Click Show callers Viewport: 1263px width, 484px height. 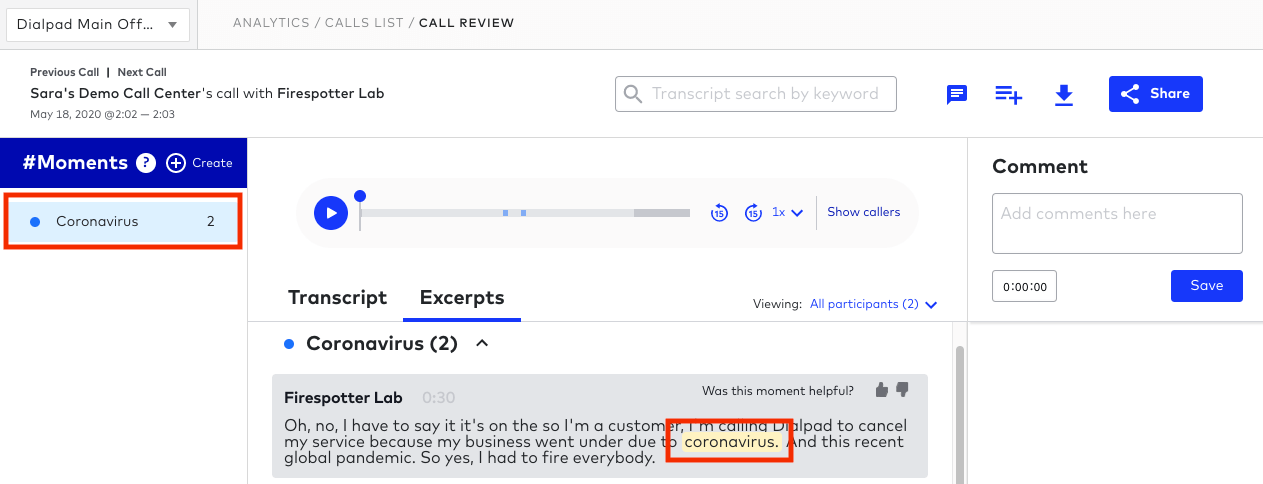click(x=863, y=212)
